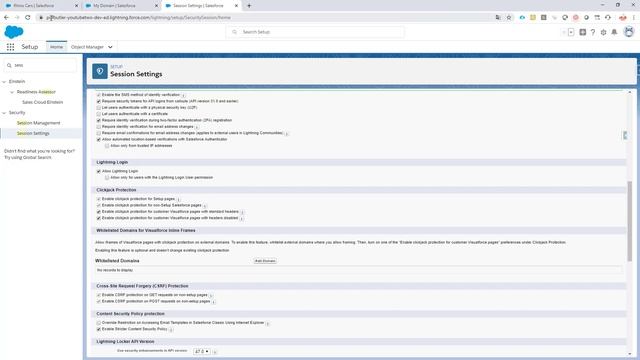Click the scroll down arrow of settings panel
This screenshot has width=640, height=360.
pos(629,354)
